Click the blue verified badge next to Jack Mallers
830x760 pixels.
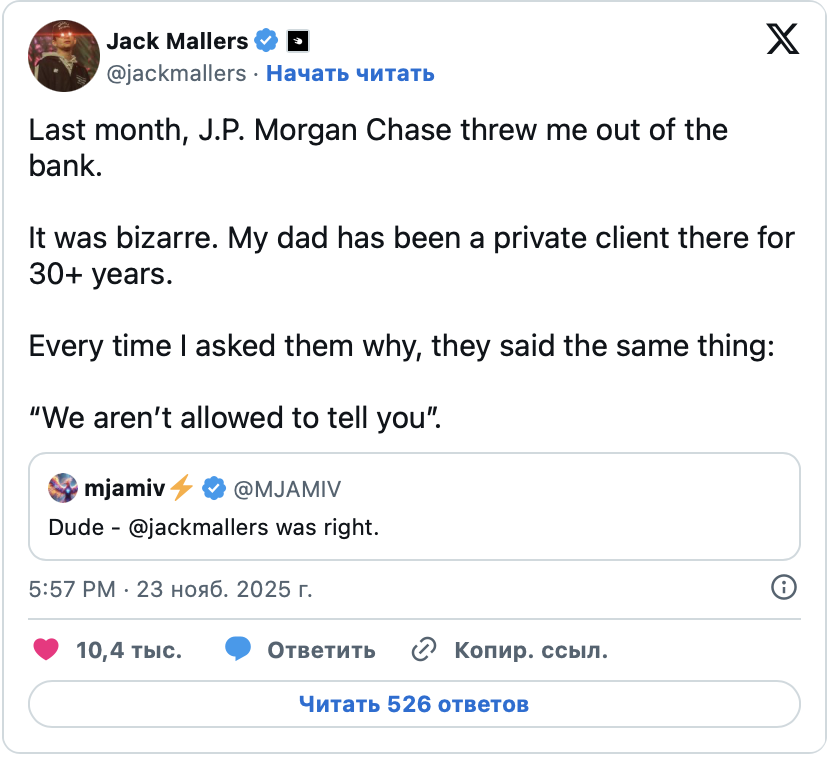tap(265, 41)
